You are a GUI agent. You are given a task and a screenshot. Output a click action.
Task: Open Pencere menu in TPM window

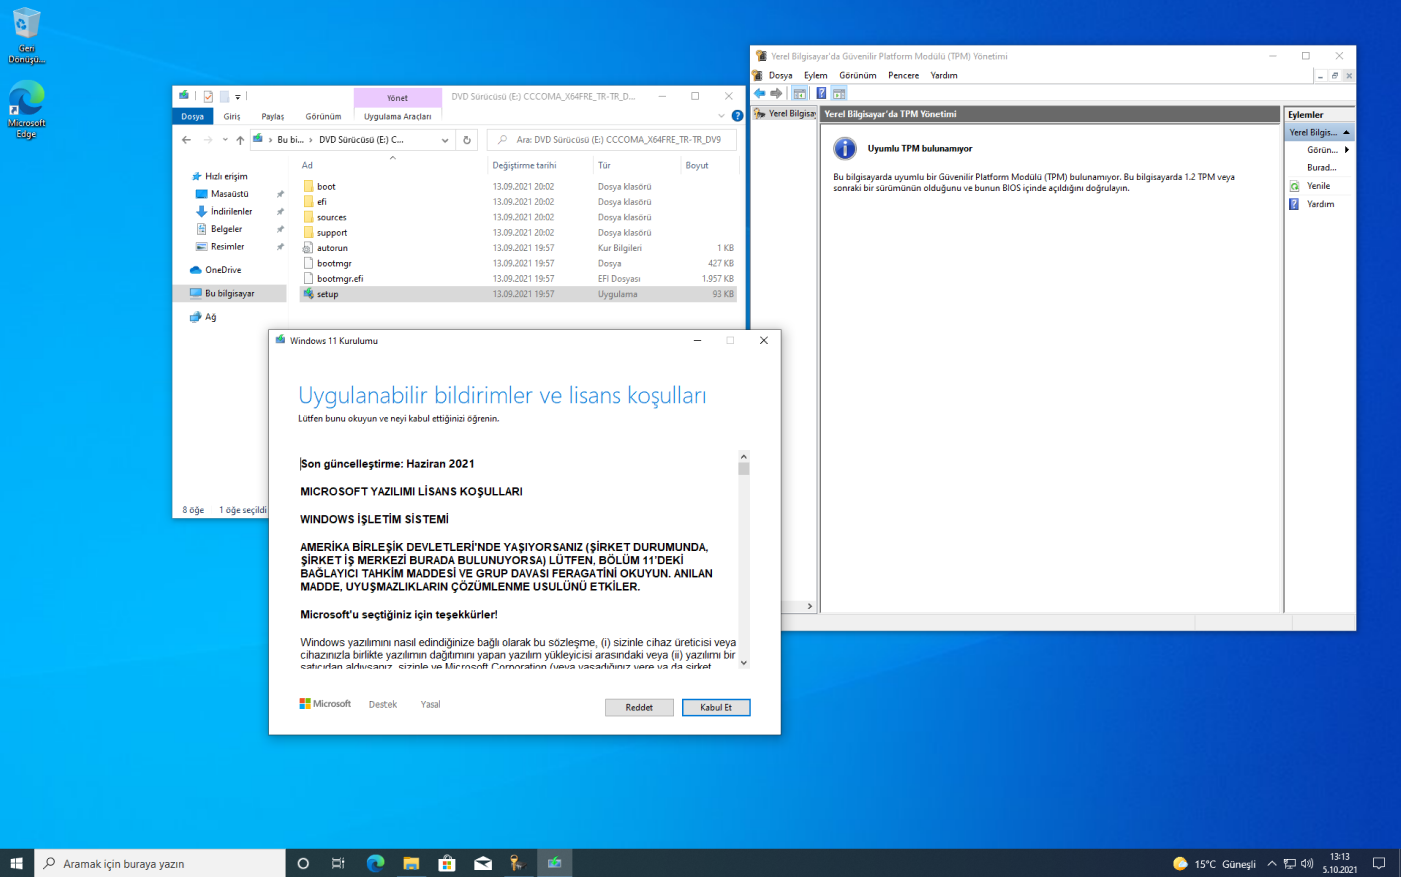(903, 75)
